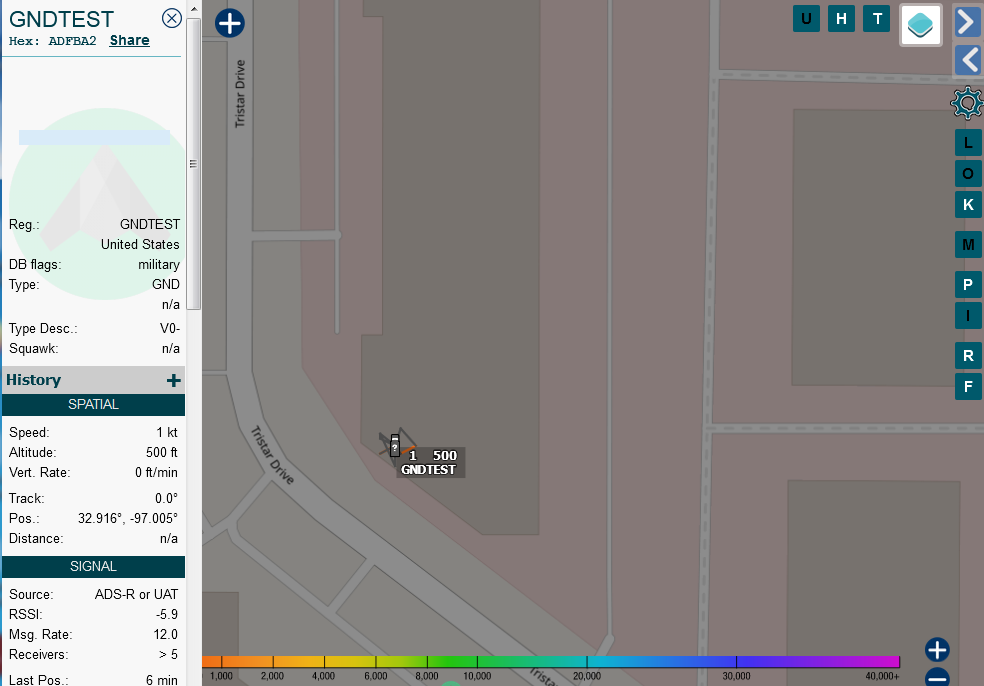Click the History heading
The image size is (984, 686).
(34, 380)
